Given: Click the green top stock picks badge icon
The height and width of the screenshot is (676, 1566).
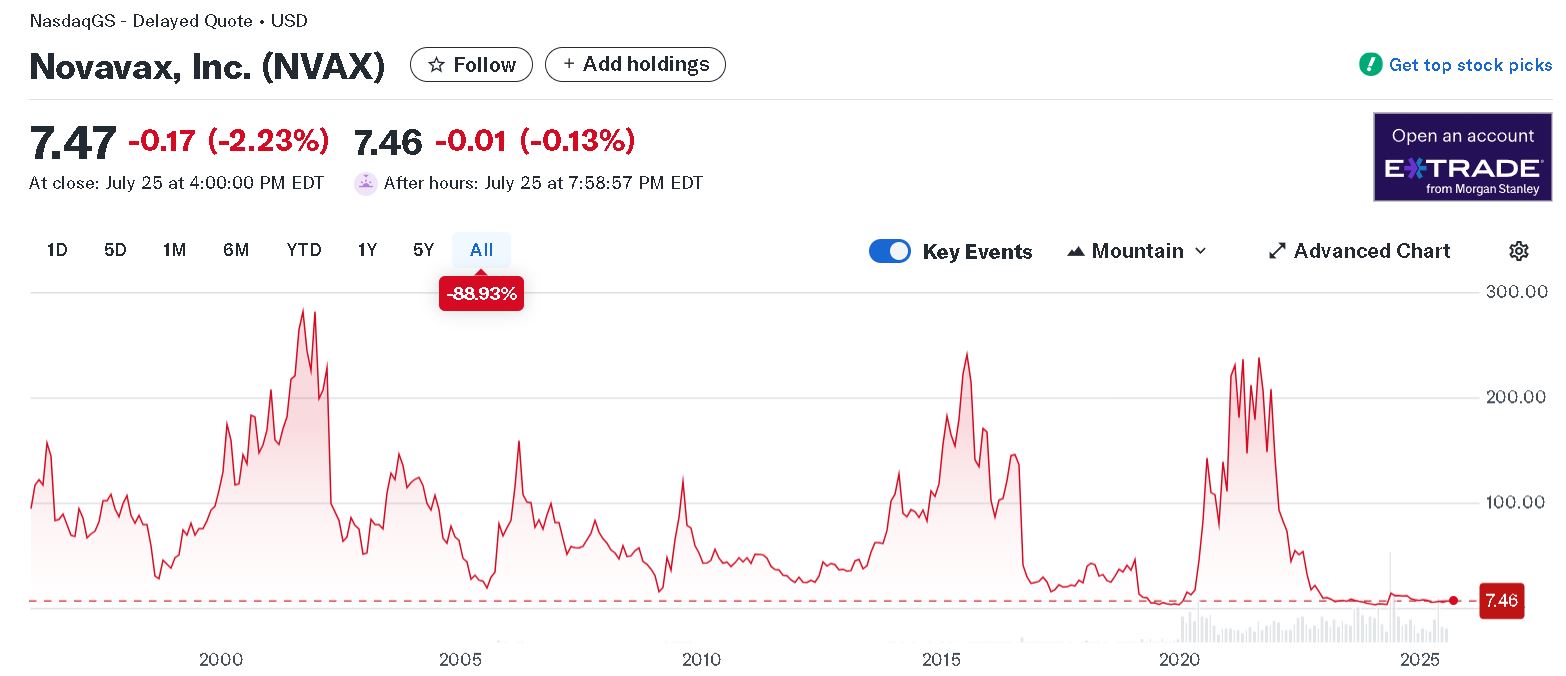Looking at the screenshot, I should pos(1370,65).
